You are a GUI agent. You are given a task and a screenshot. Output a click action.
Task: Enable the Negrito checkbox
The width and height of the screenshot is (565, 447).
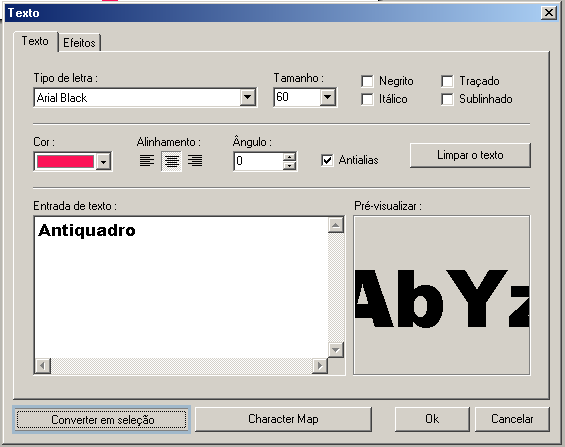tap(367, 81)
